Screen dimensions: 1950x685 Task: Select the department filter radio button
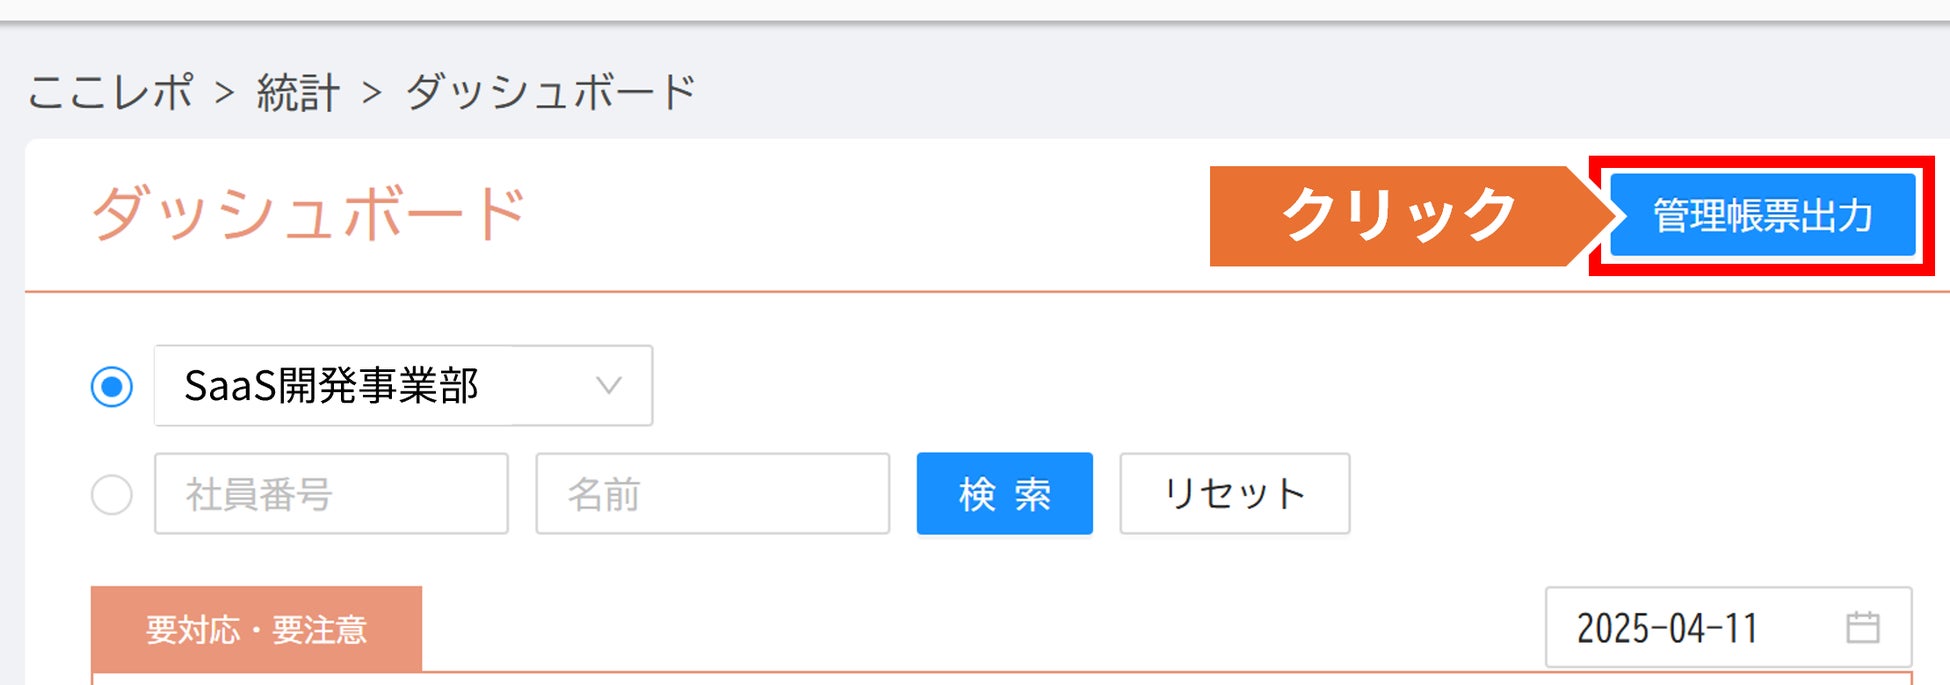[112, 386]
